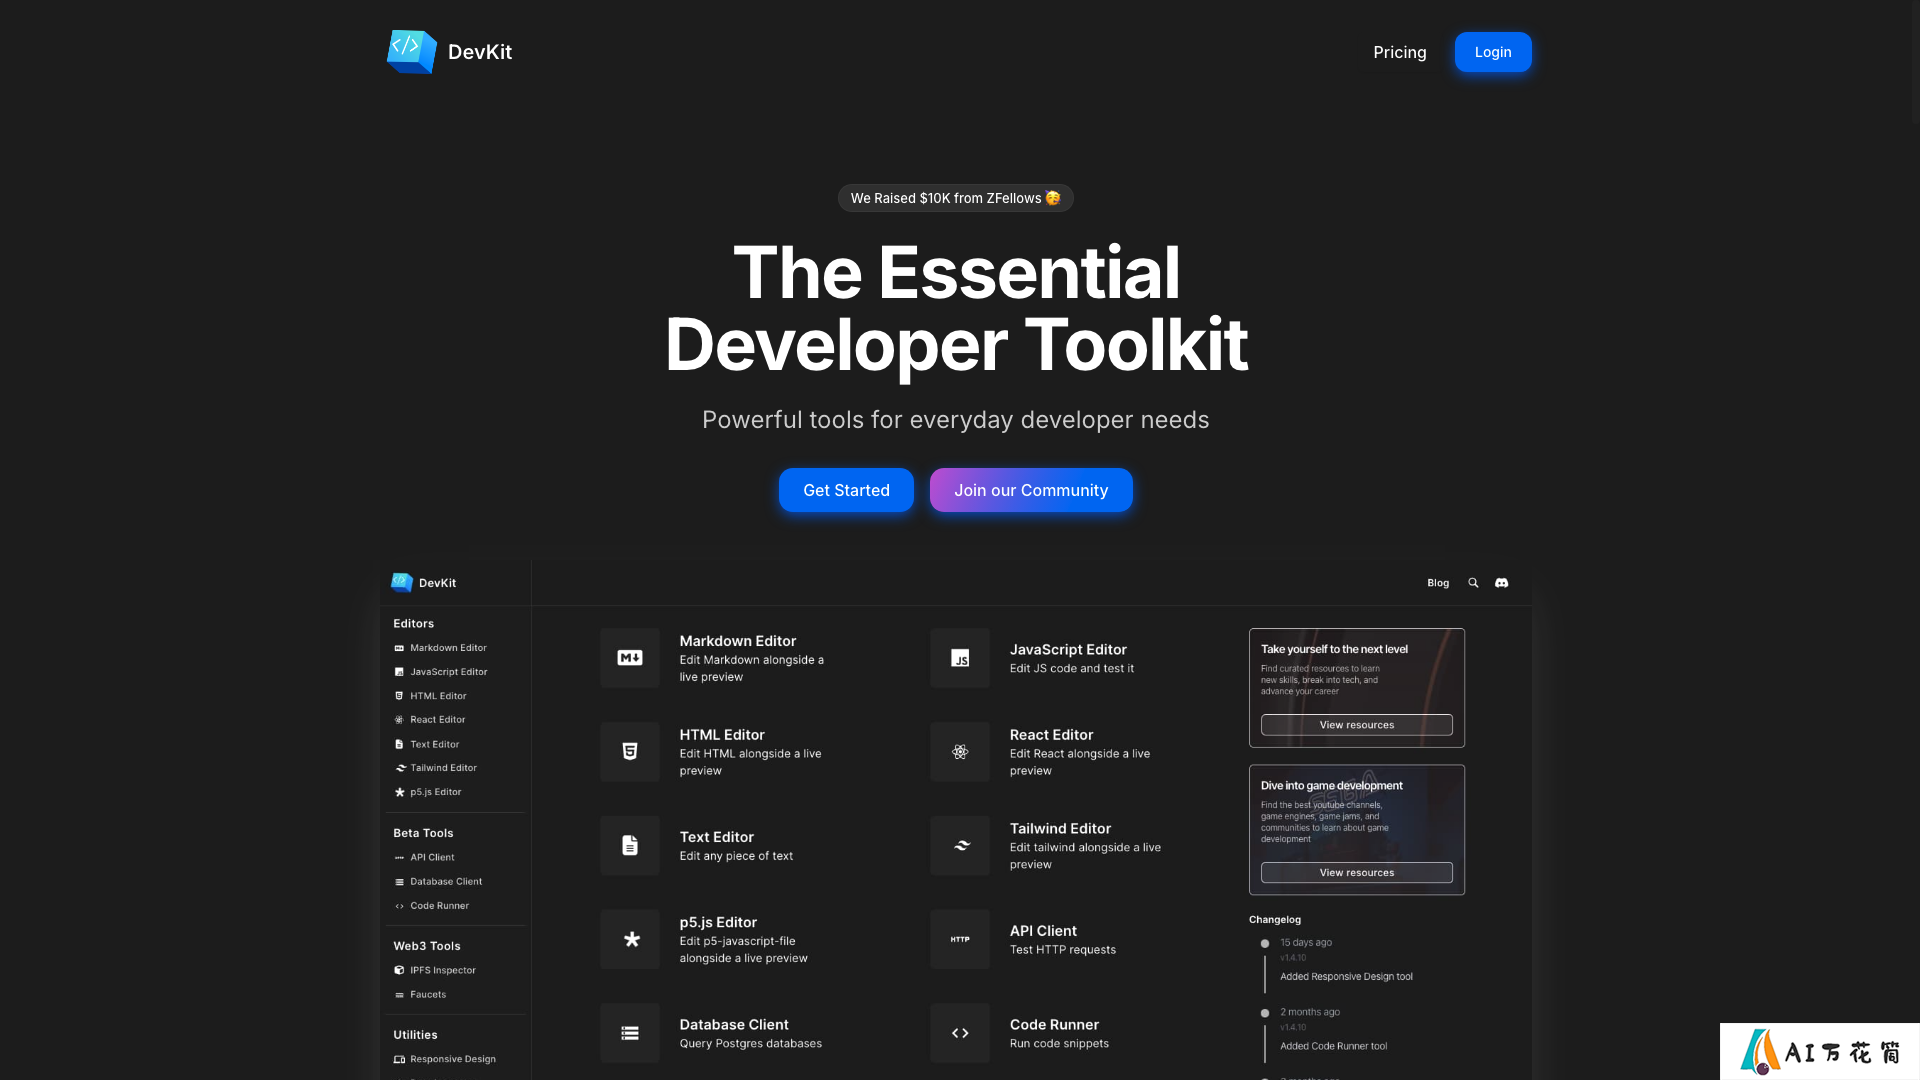This screenshot has height=1080, width=1920.
Task: Click View resources under game development card
Action: (x=1356, y=873)
